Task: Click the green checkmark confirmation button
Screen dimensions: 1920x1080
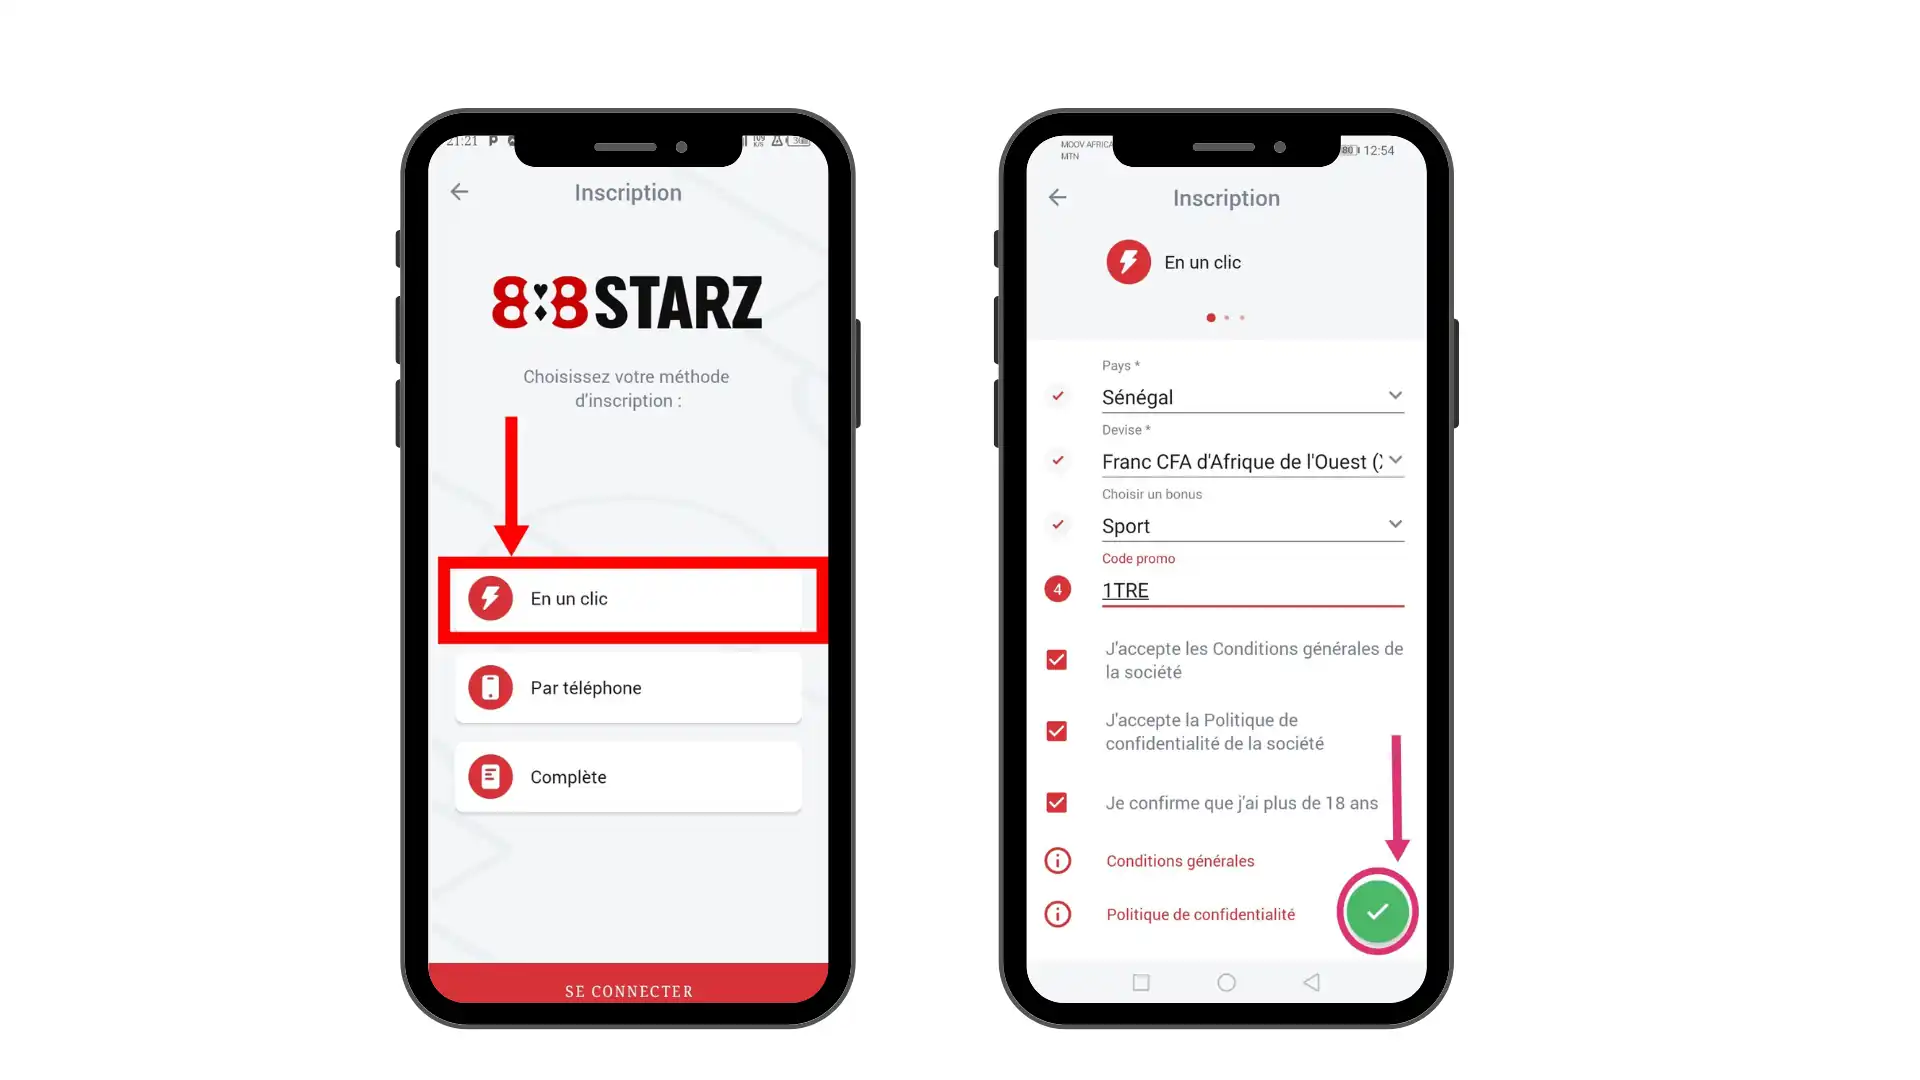Action: pos(1377,910)
